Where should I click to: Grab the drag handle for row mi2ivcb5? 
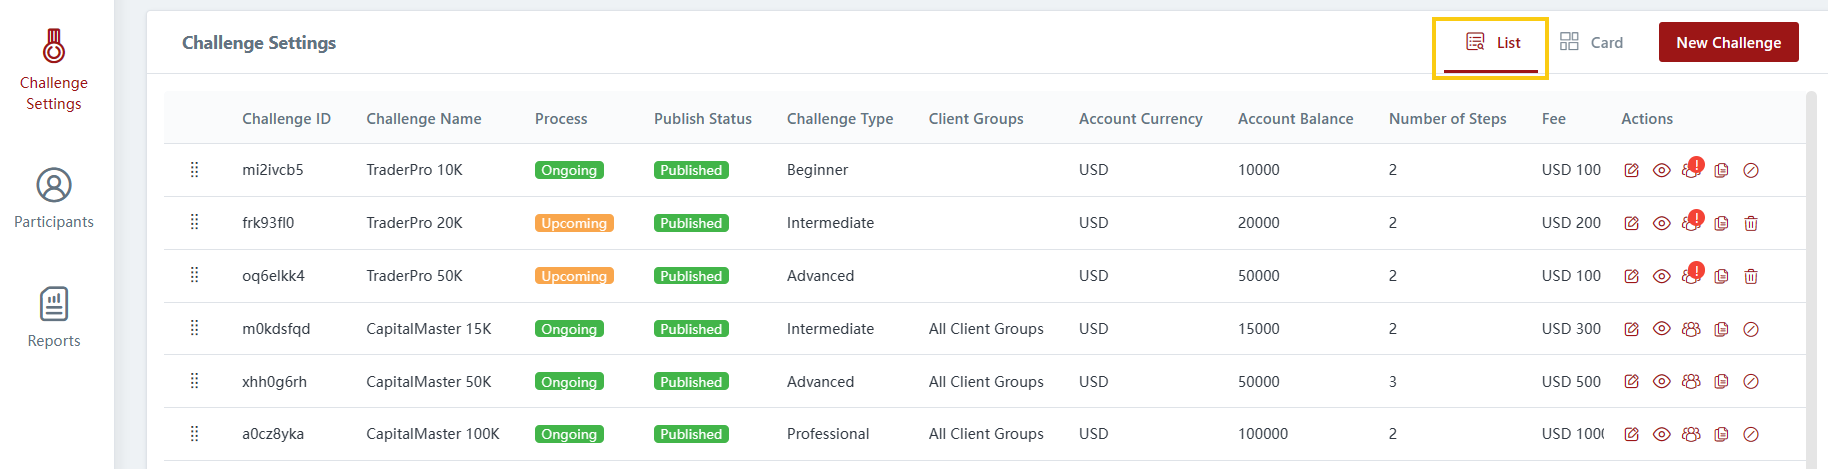[x=194, y=170]
